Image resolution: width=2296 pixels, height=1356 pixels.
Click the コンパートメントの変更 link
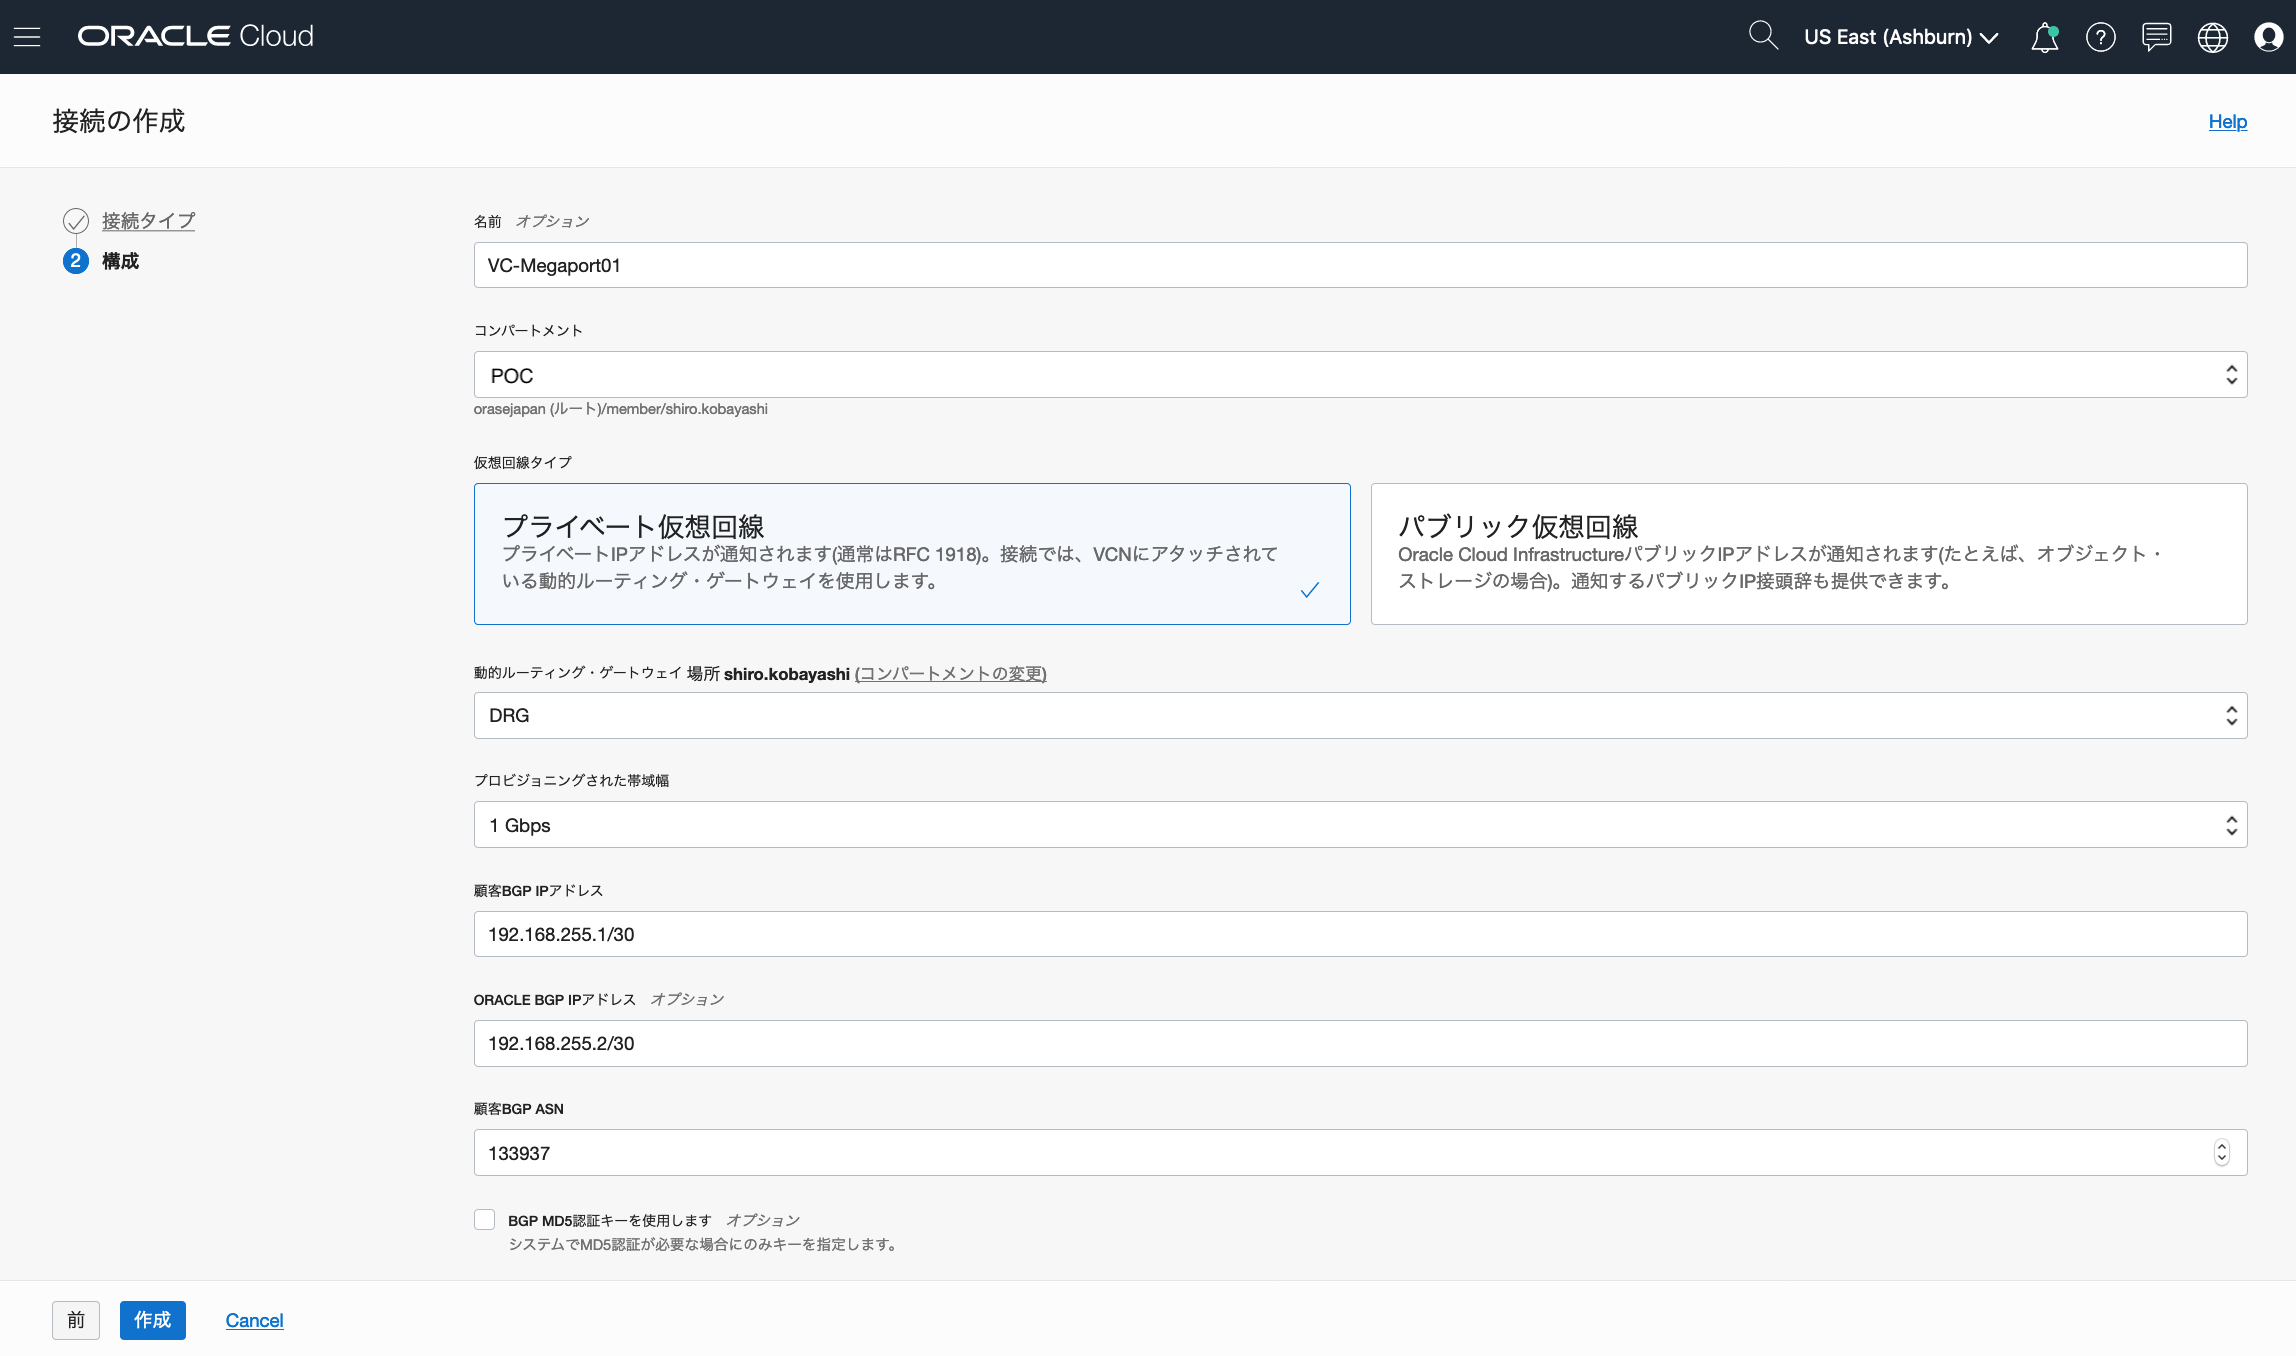pos(950,674)
